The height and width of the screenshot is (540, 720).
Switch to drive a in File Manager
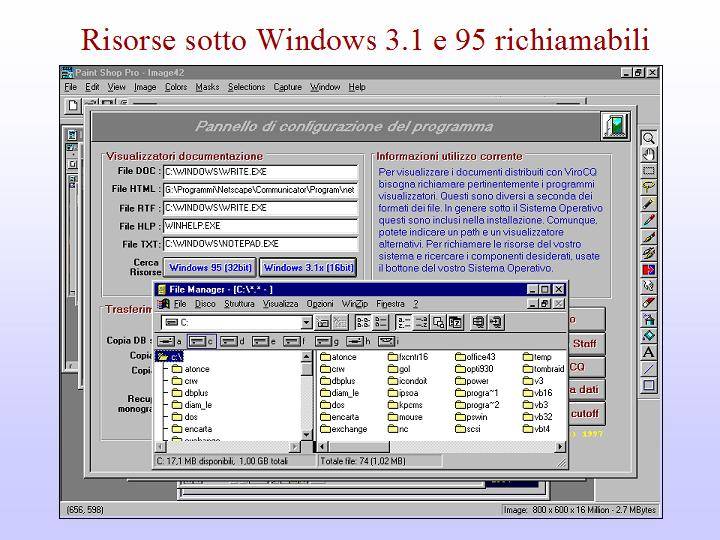[169, 341]
